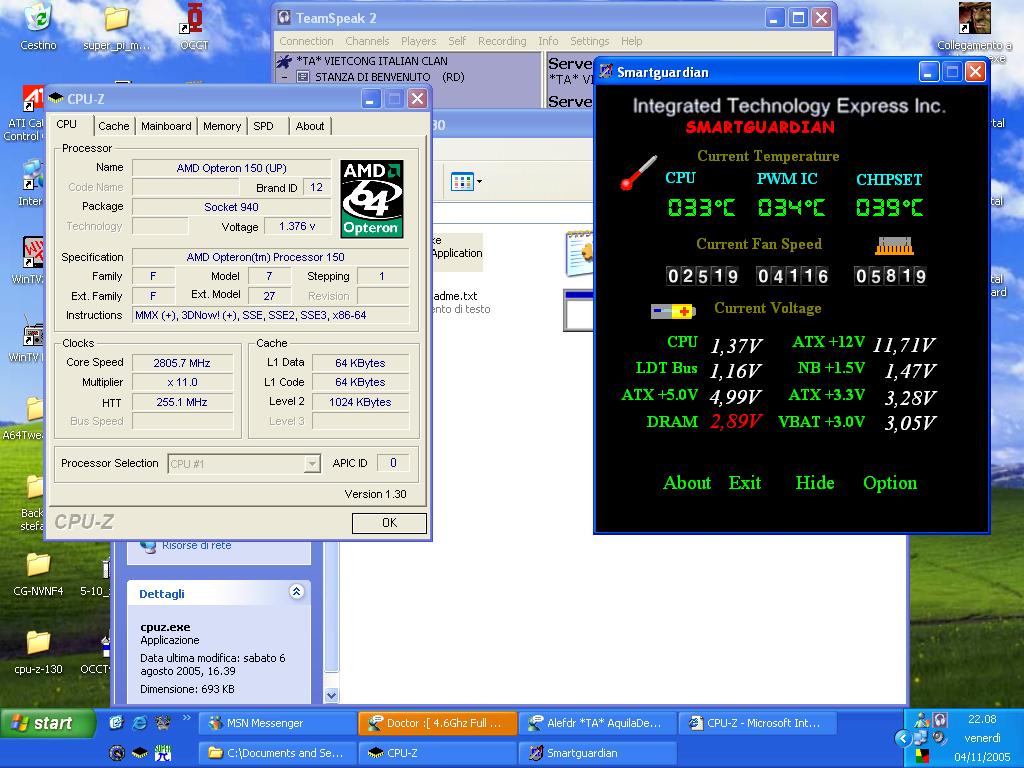Open TeamSpeak Settings menu
This screenshot has height=768, width=1024.
(590, 41)
